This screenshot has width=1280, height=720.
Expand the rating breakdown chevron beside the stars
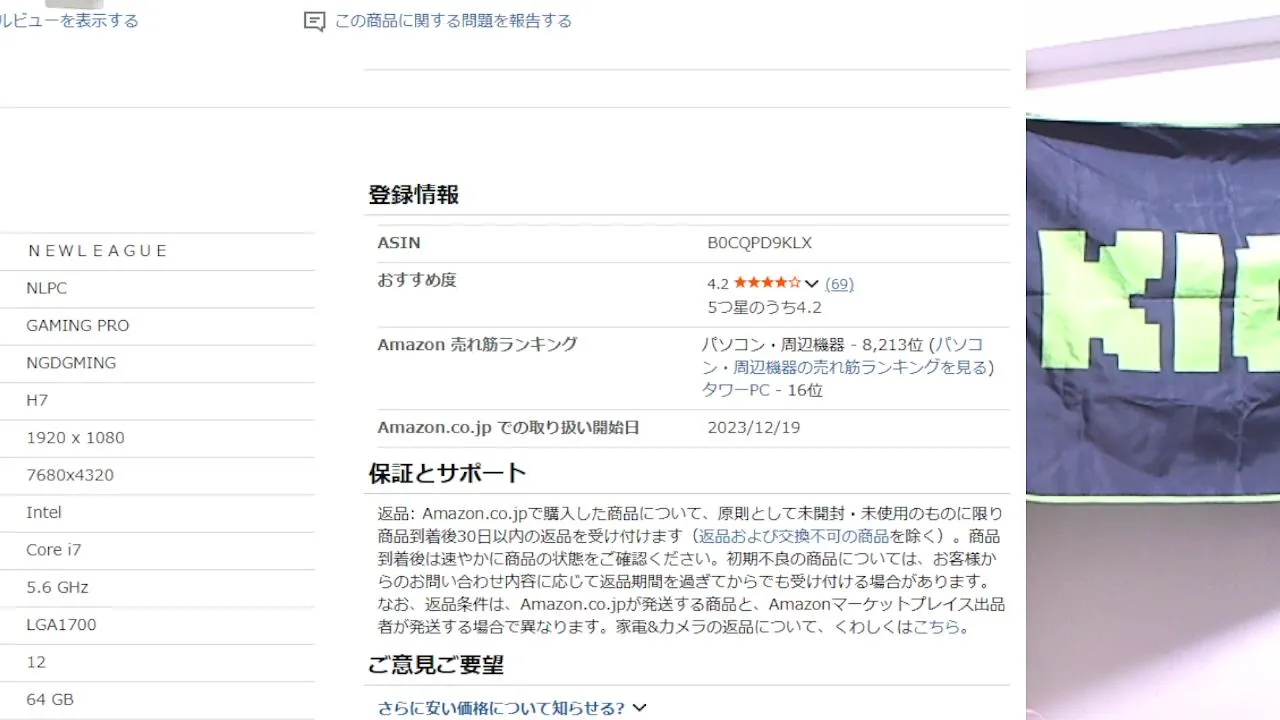812,284
